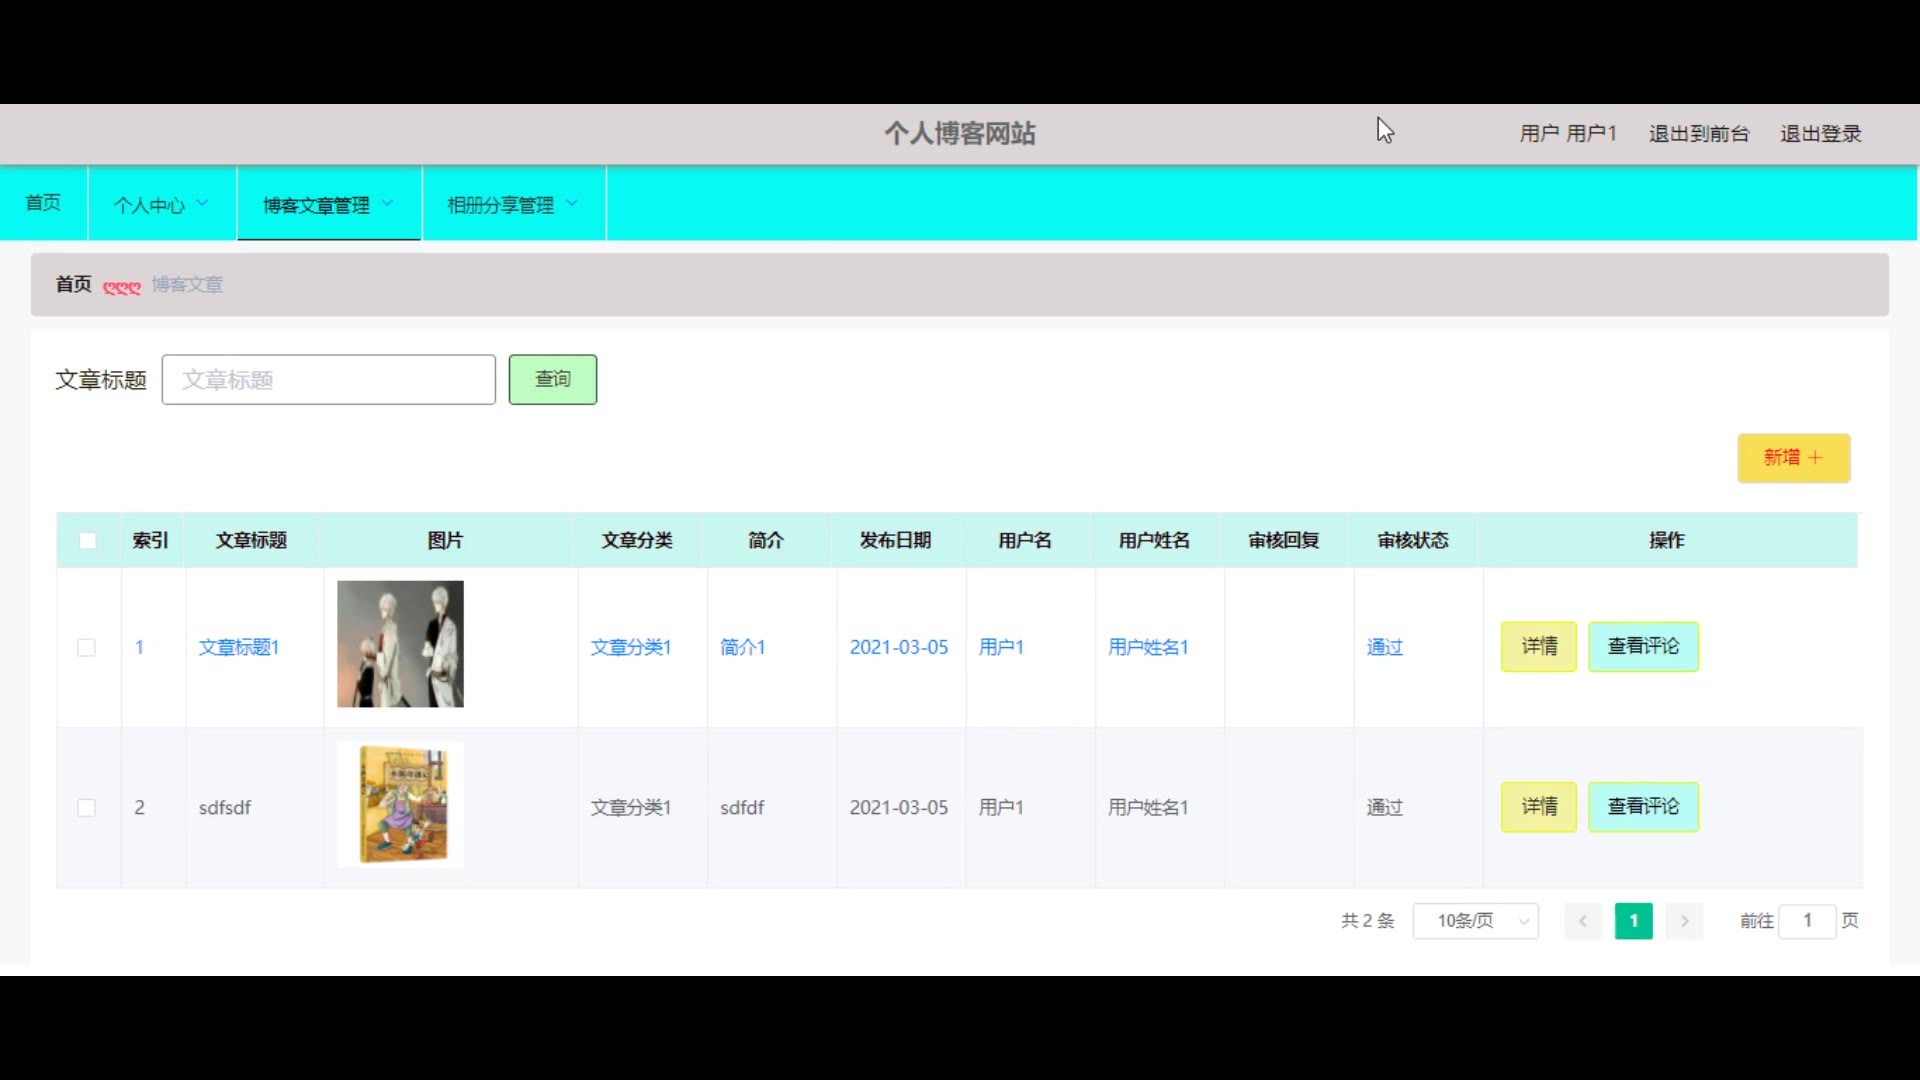Screen dimensions: 1920x1080
Task: Click the 退出登录 logout link
Action: point(1820,134)
